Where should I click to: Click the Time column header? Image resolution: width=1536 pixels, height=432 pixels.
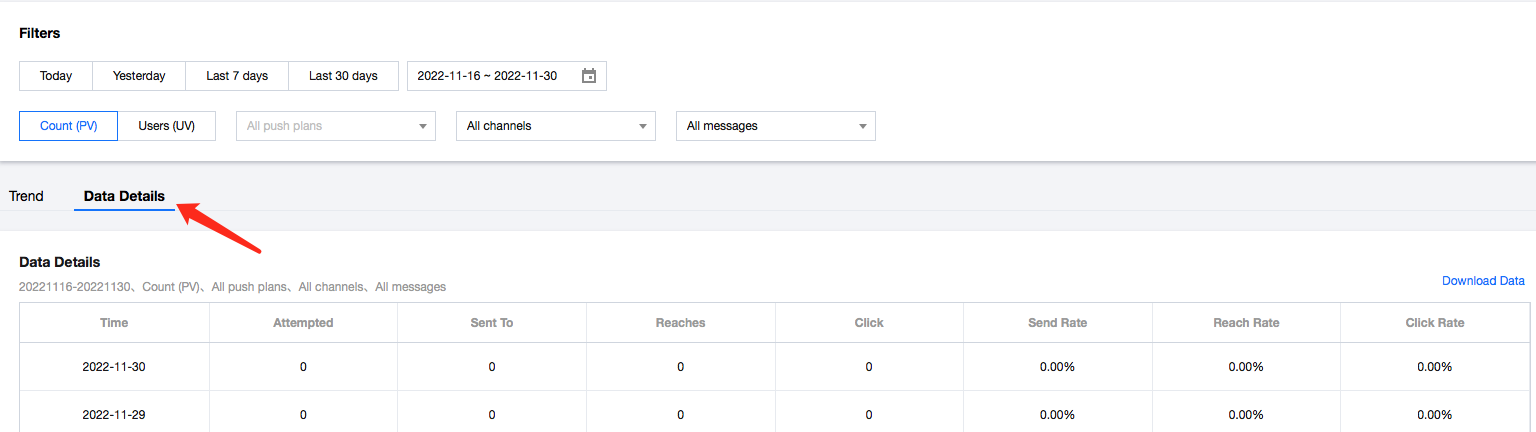coord(114,323)
